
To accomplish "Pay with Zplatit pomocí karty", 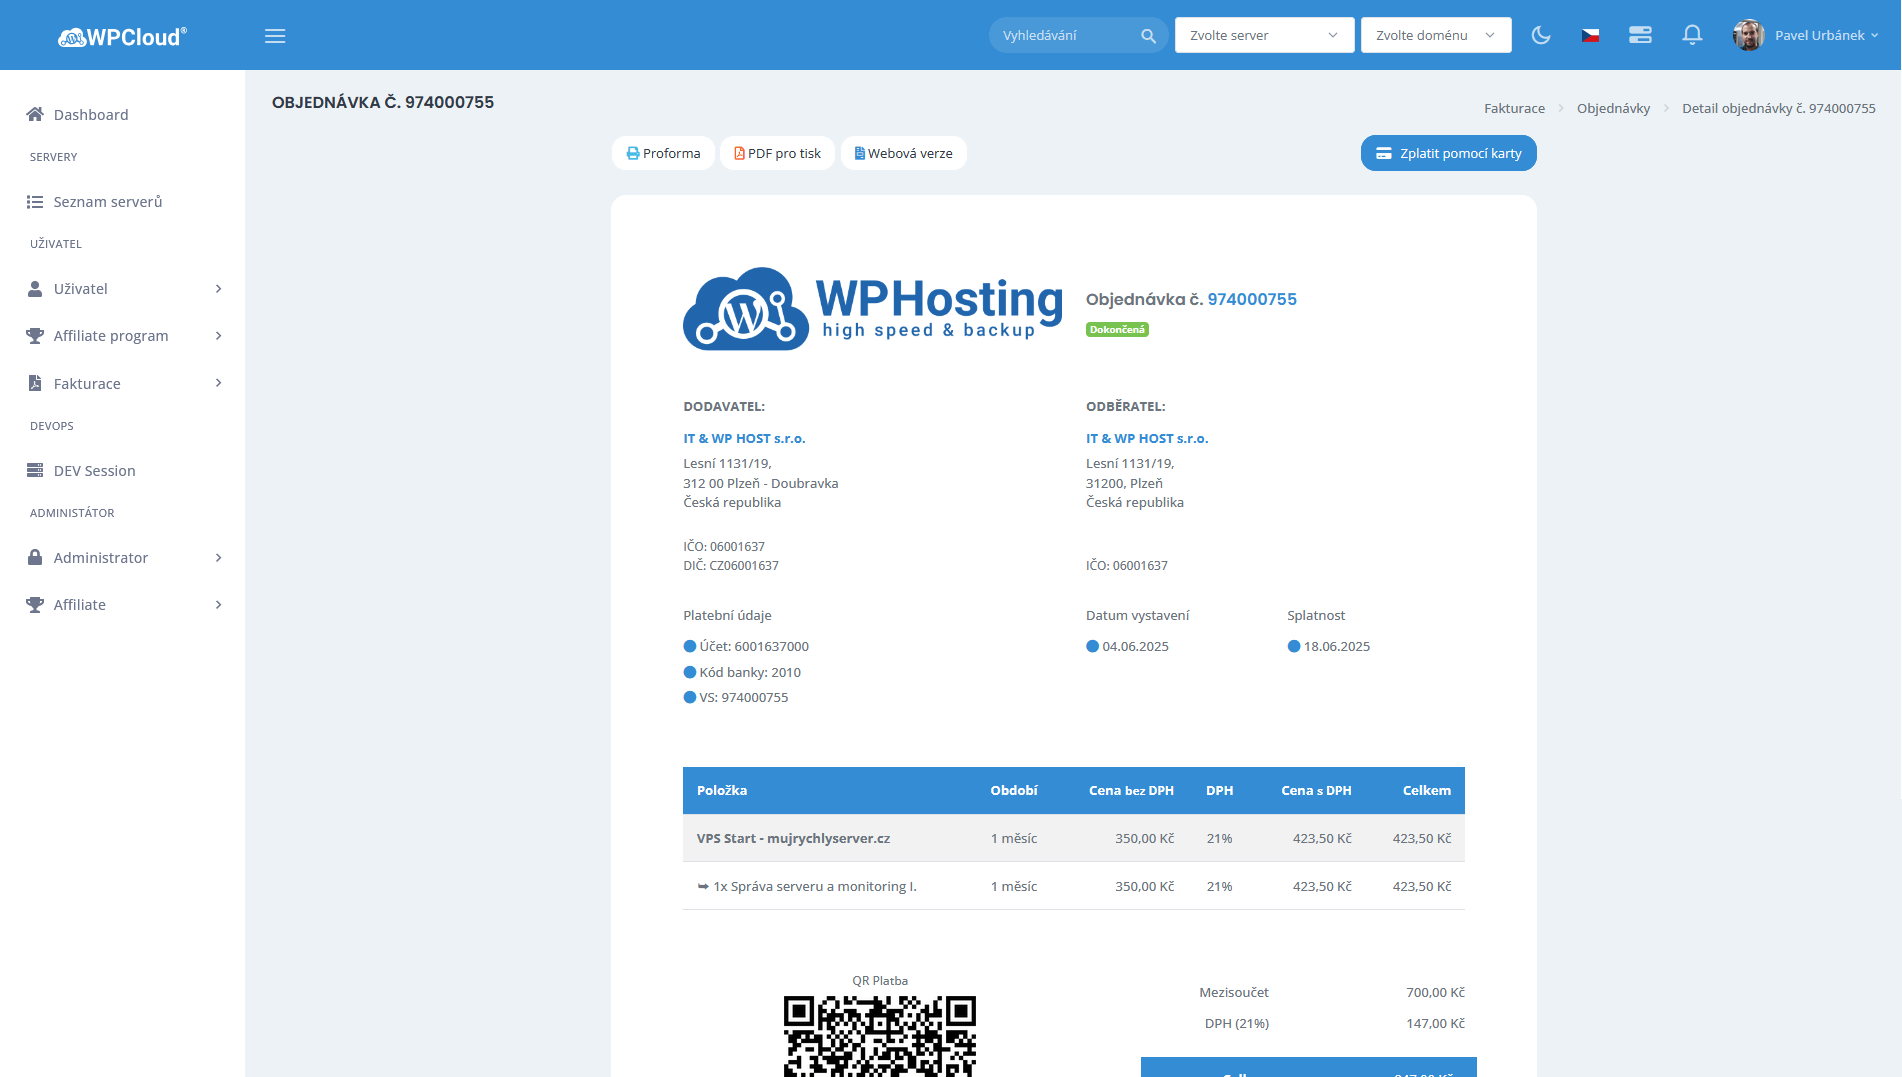I will (1448, 153).
